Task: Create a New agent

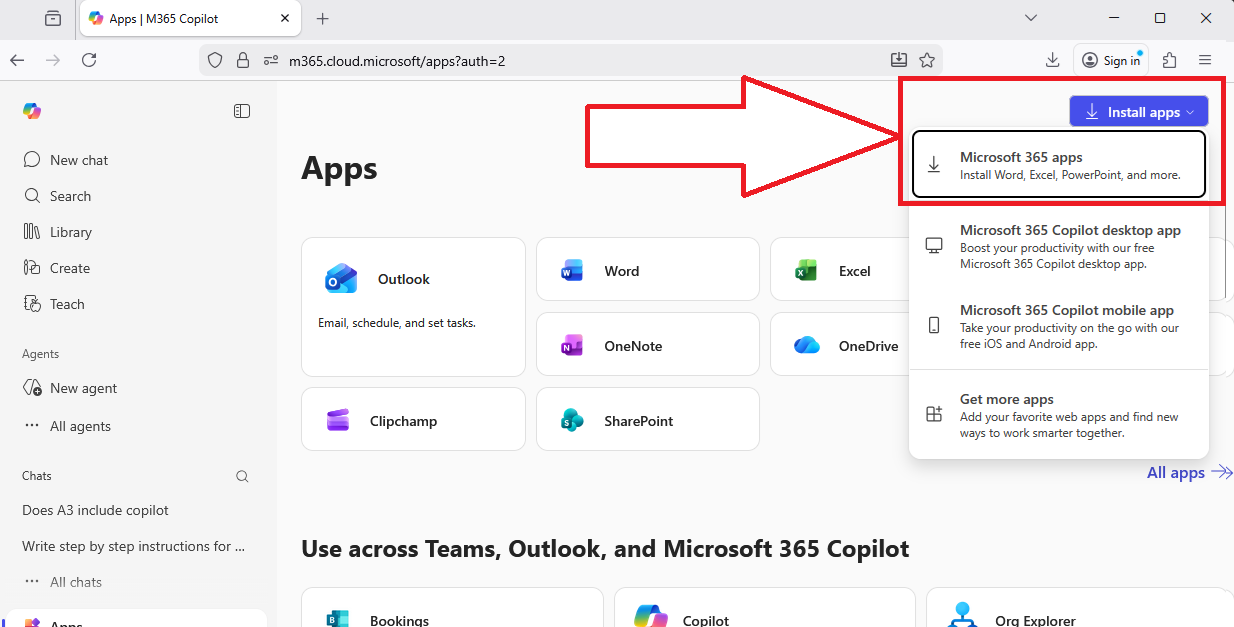Action: [82, 387]
